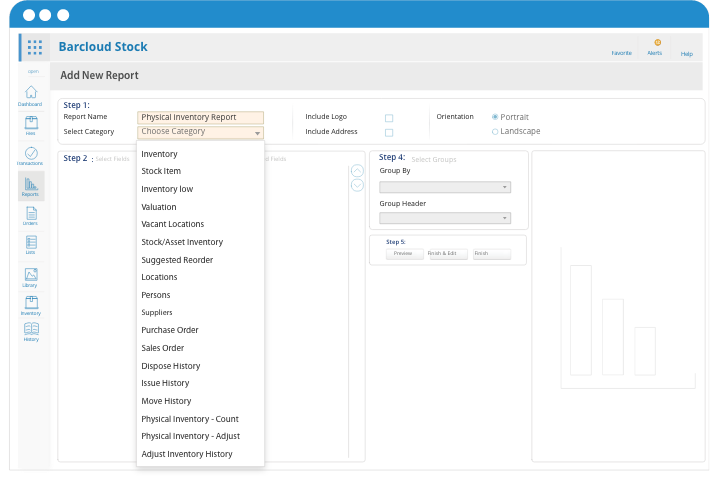Click the Alerts notification badge icon

(x=657, y=43)
